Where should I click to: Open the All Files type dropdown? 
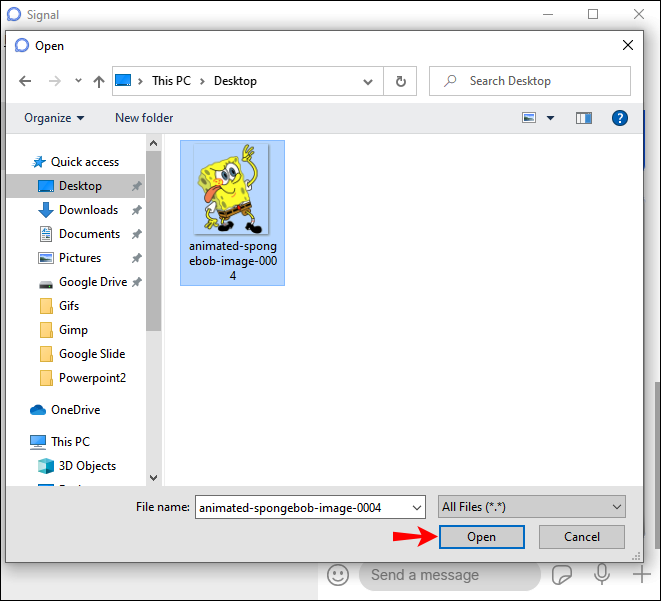click(532, 507)
